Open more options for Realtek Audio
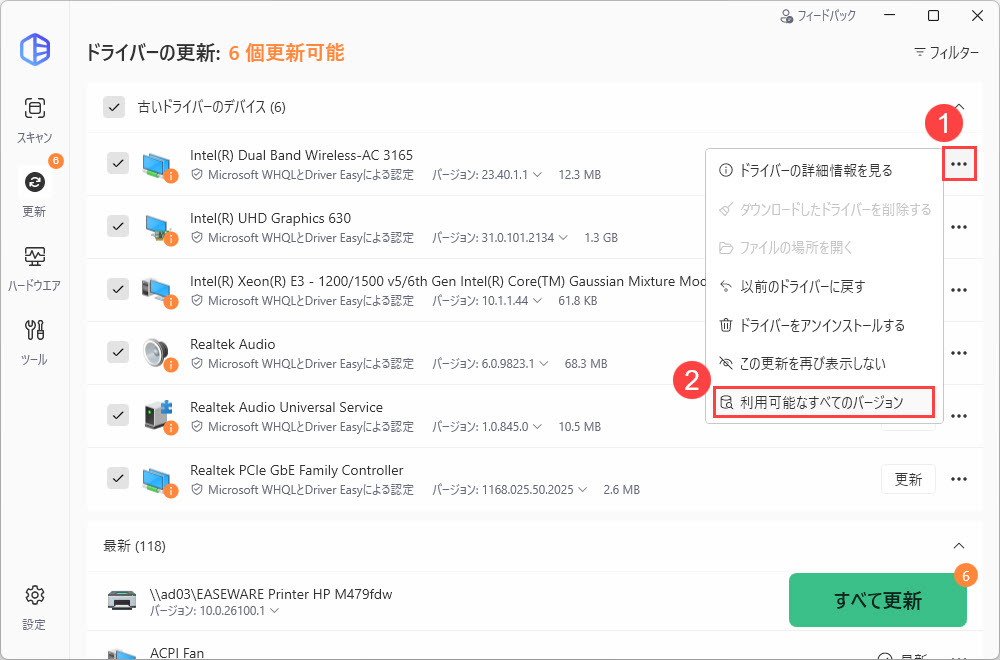Image resolution: width=1000 pixels, height=660 pixels. 959,353
